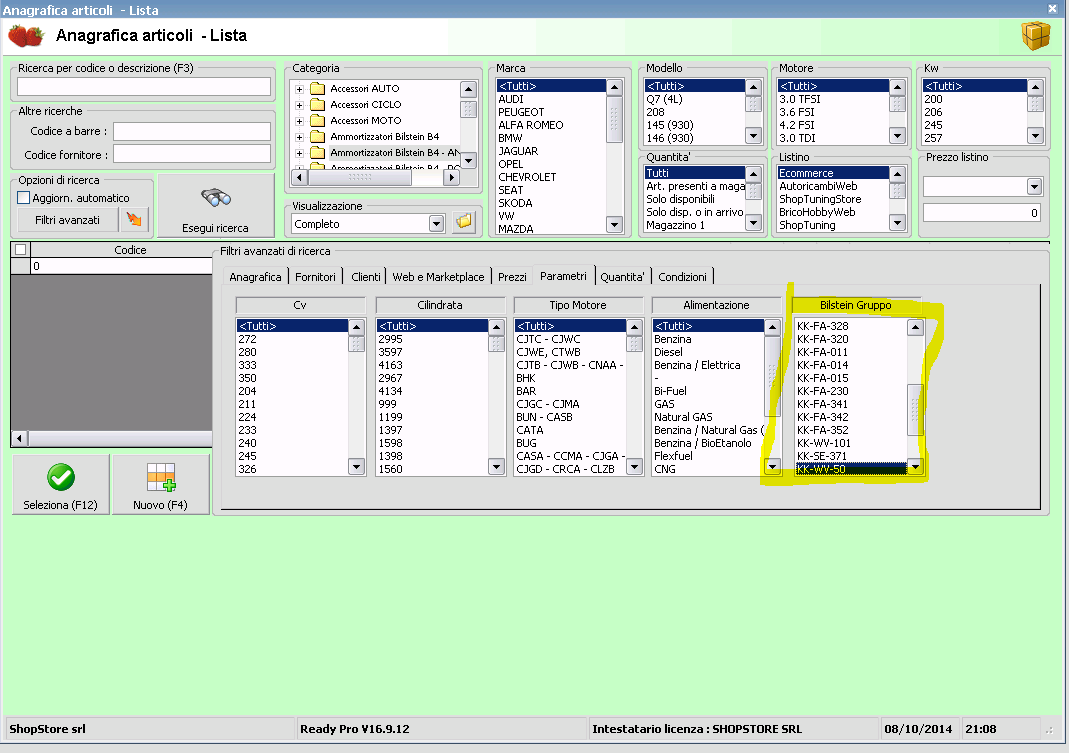
Task: Click the Marca list scrollbar thumb
Action: (614, 119)
